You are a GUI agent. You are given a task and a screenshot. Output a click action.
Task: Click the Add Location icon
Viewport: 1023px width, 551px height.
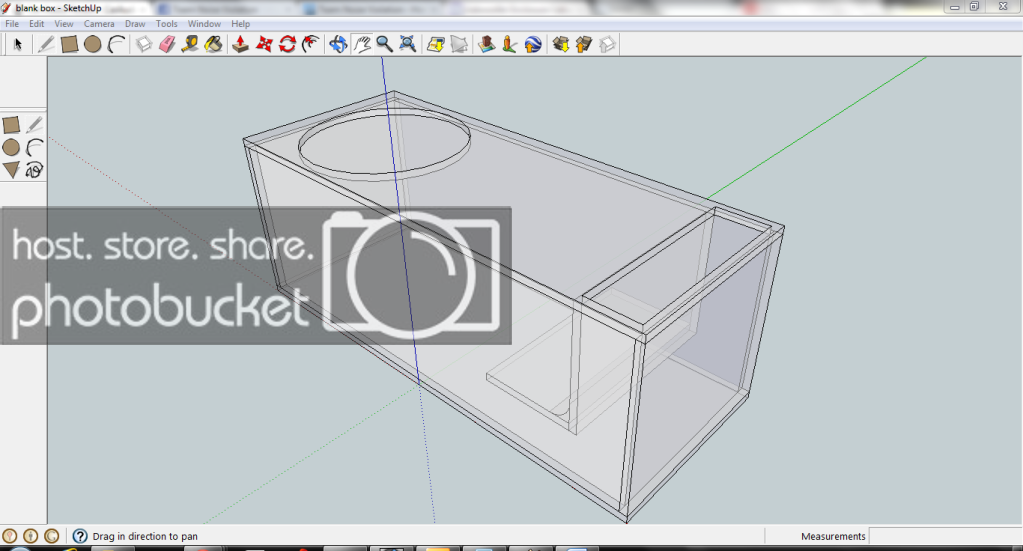(x=435, y=44)
